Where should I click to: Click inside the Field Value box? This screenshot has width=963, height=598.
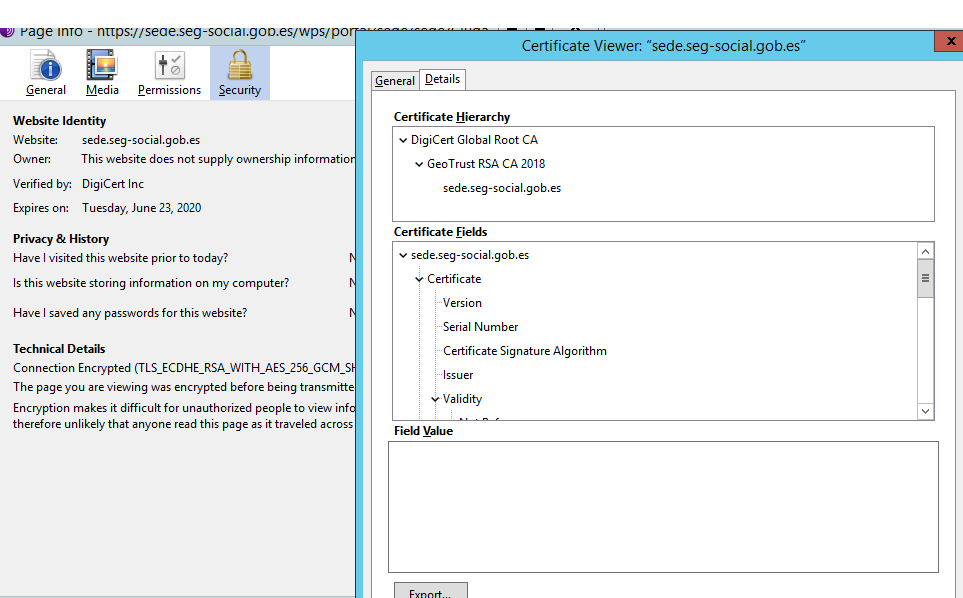(663, 507)
